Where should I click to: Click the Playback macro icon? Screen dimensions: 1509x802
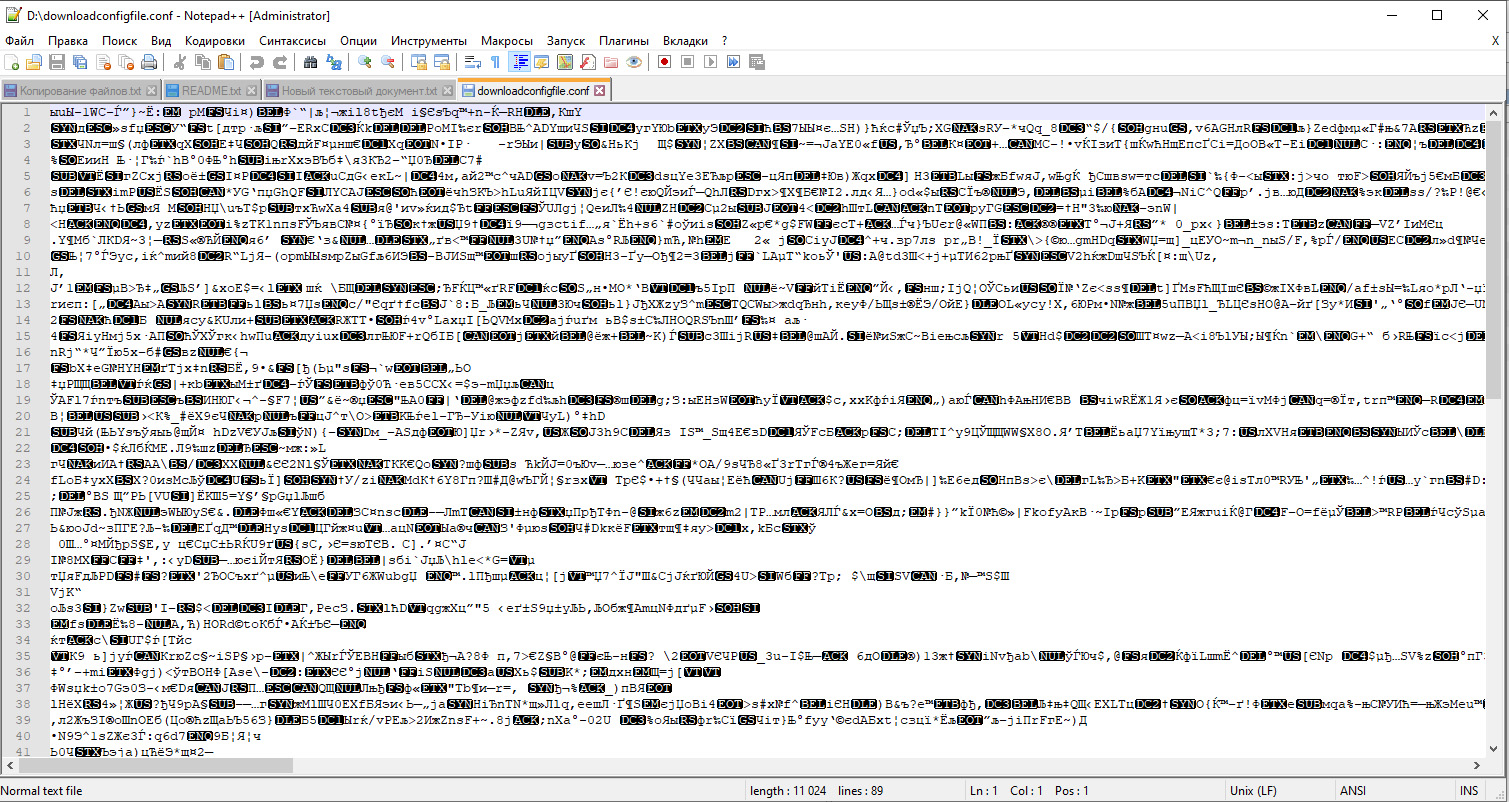coord(711,62)
